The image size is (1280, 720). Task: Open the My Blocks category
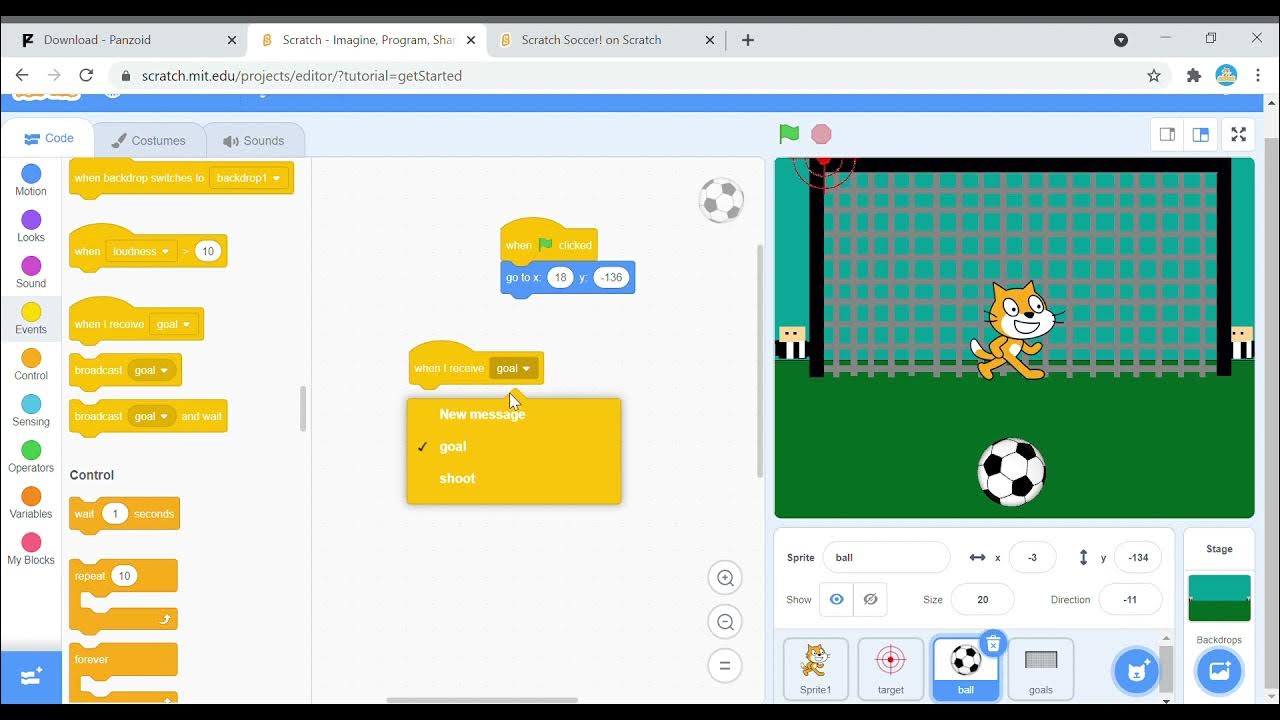[31, 549]
